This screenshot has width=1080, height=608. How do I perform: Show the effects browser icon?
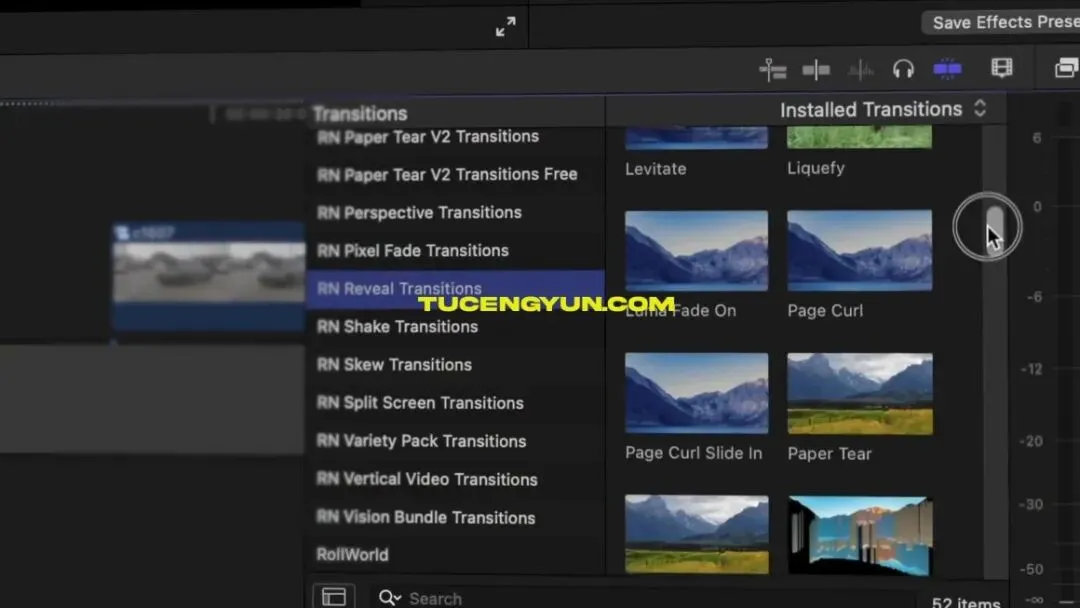1066,68
